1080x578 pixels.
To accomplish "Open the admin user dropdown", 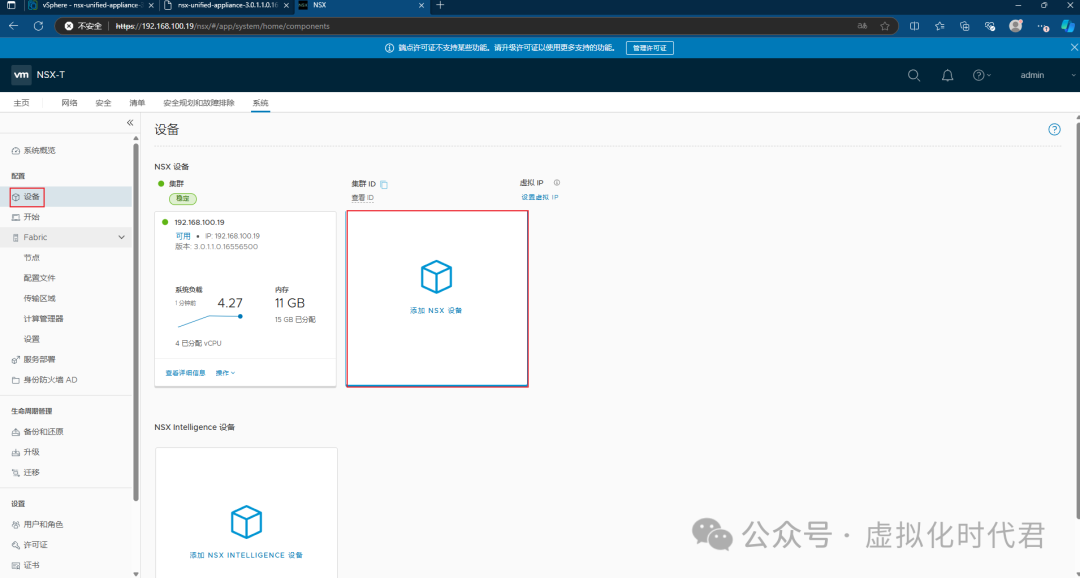I will click(1046, 75).
